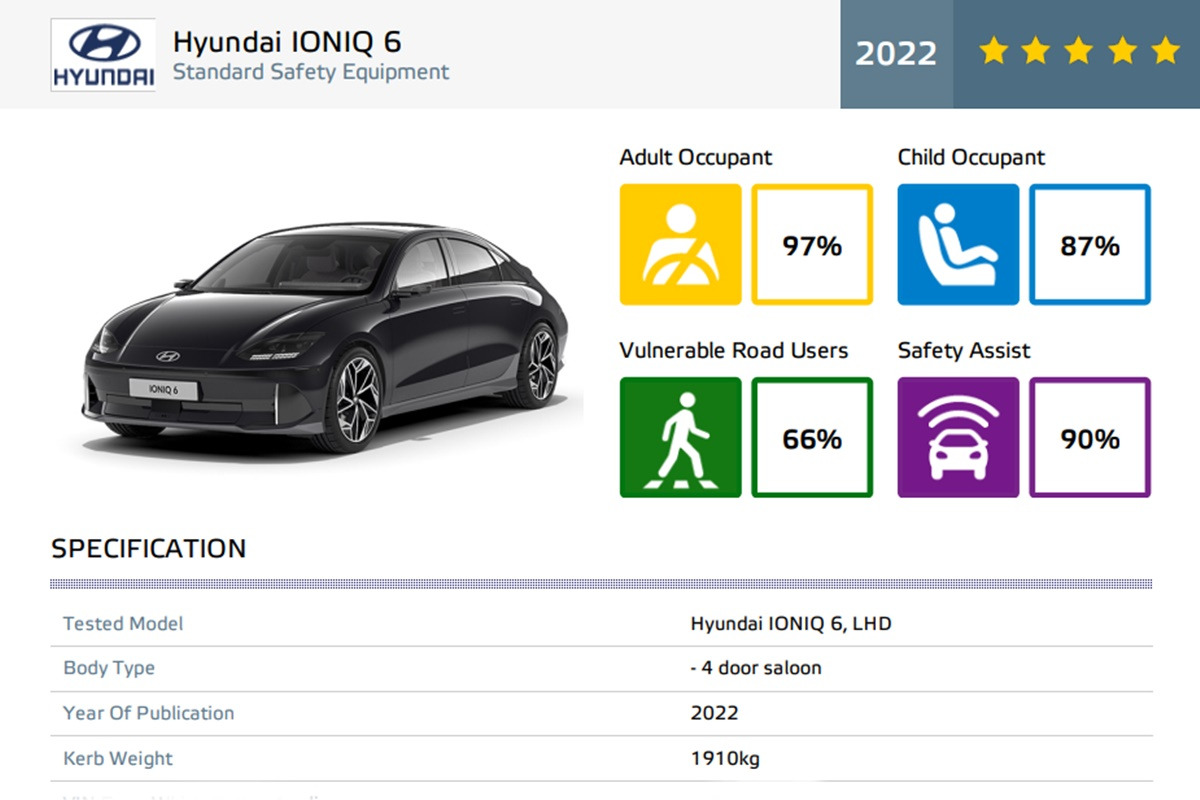
Task: Click the value Hyundai IONIQ 6, LHD
Action: [791, 624]
